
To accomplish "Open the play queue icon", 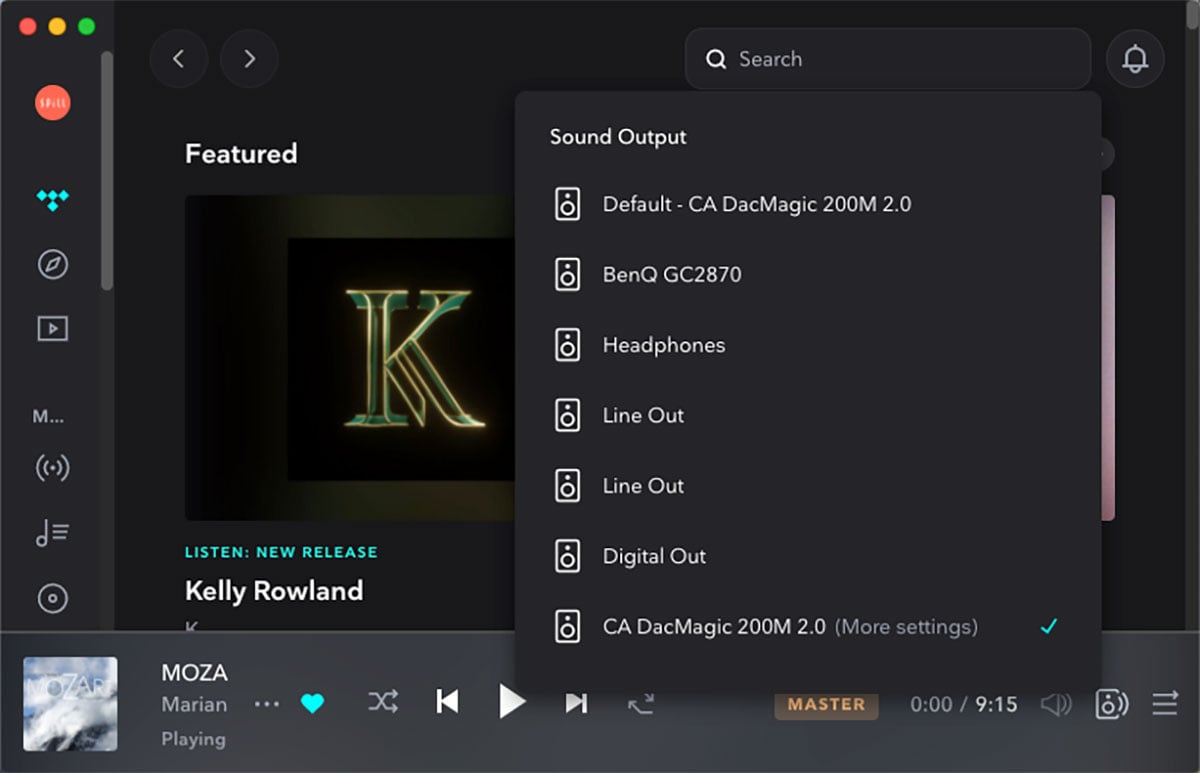I will tap(1165, 704).
